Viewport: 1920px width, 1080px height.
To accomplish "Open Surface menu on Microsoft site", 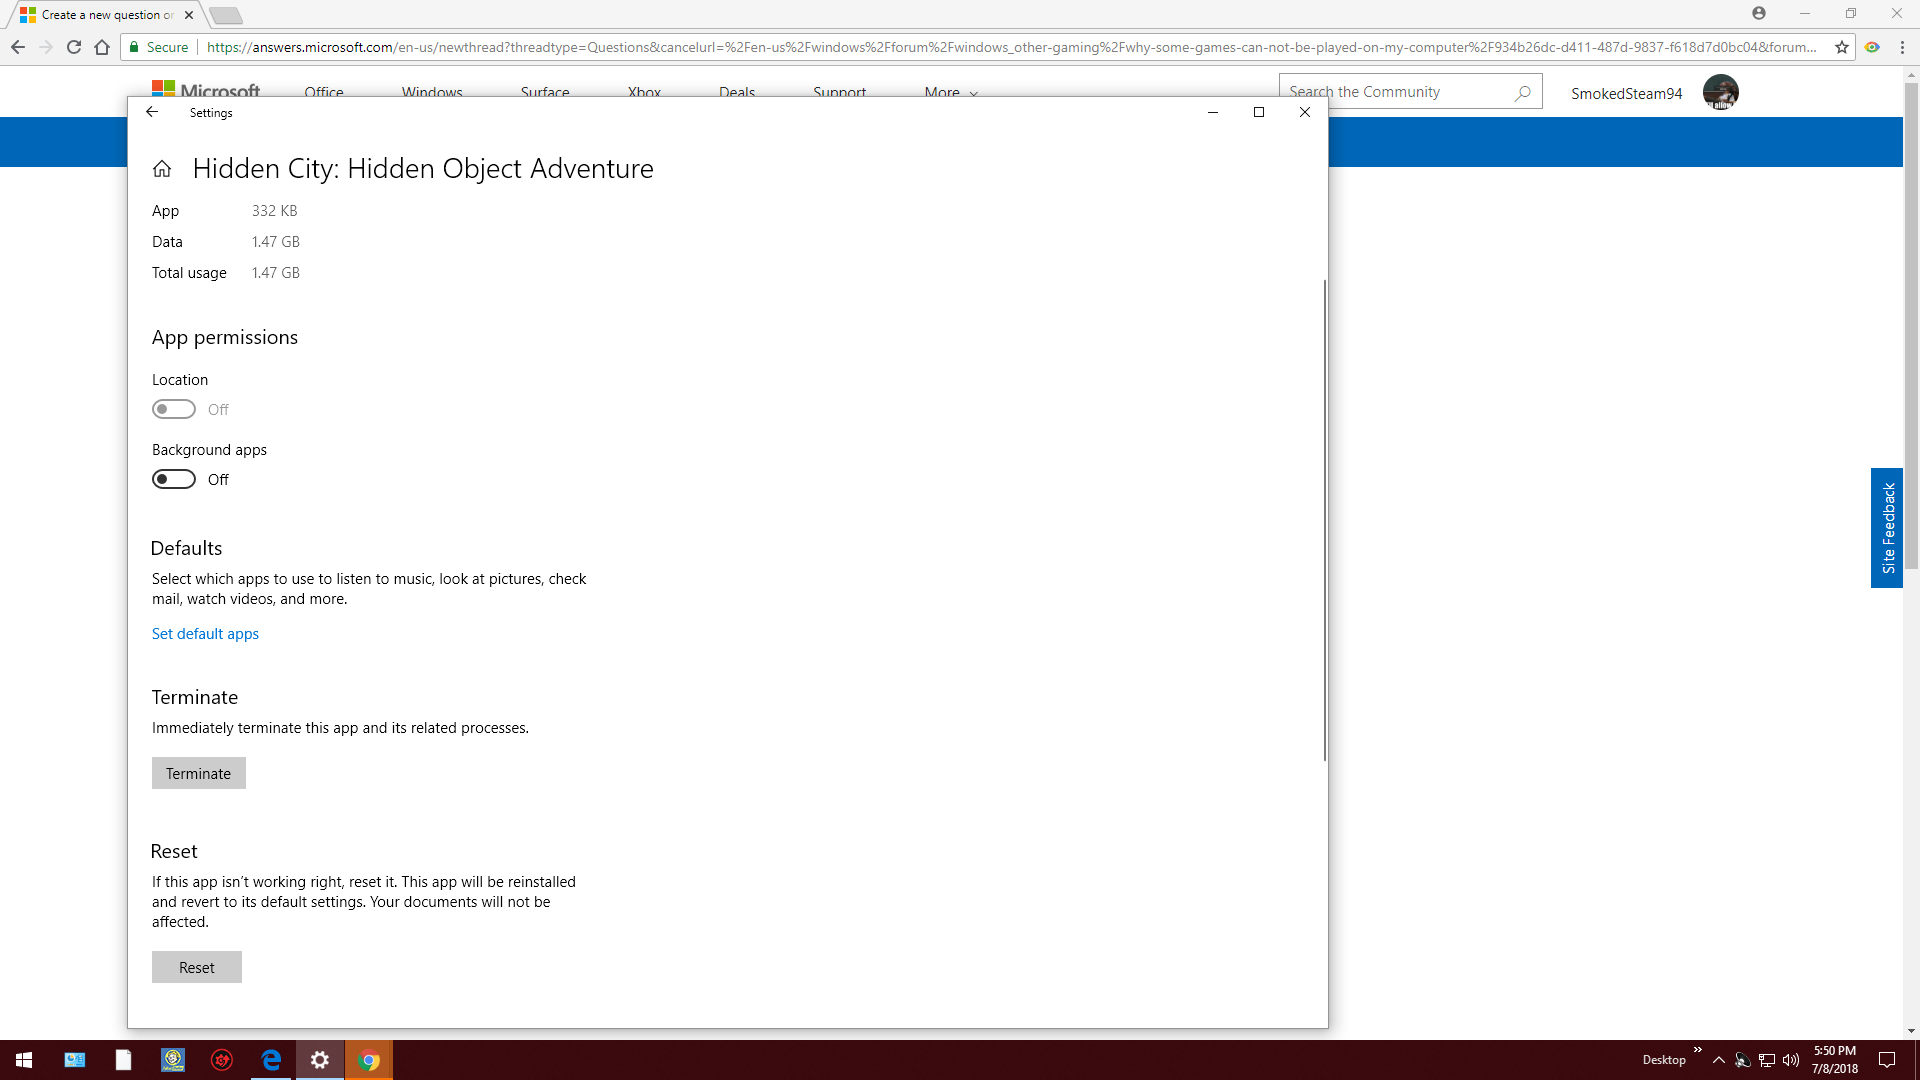I will click(x=545, y=91).
